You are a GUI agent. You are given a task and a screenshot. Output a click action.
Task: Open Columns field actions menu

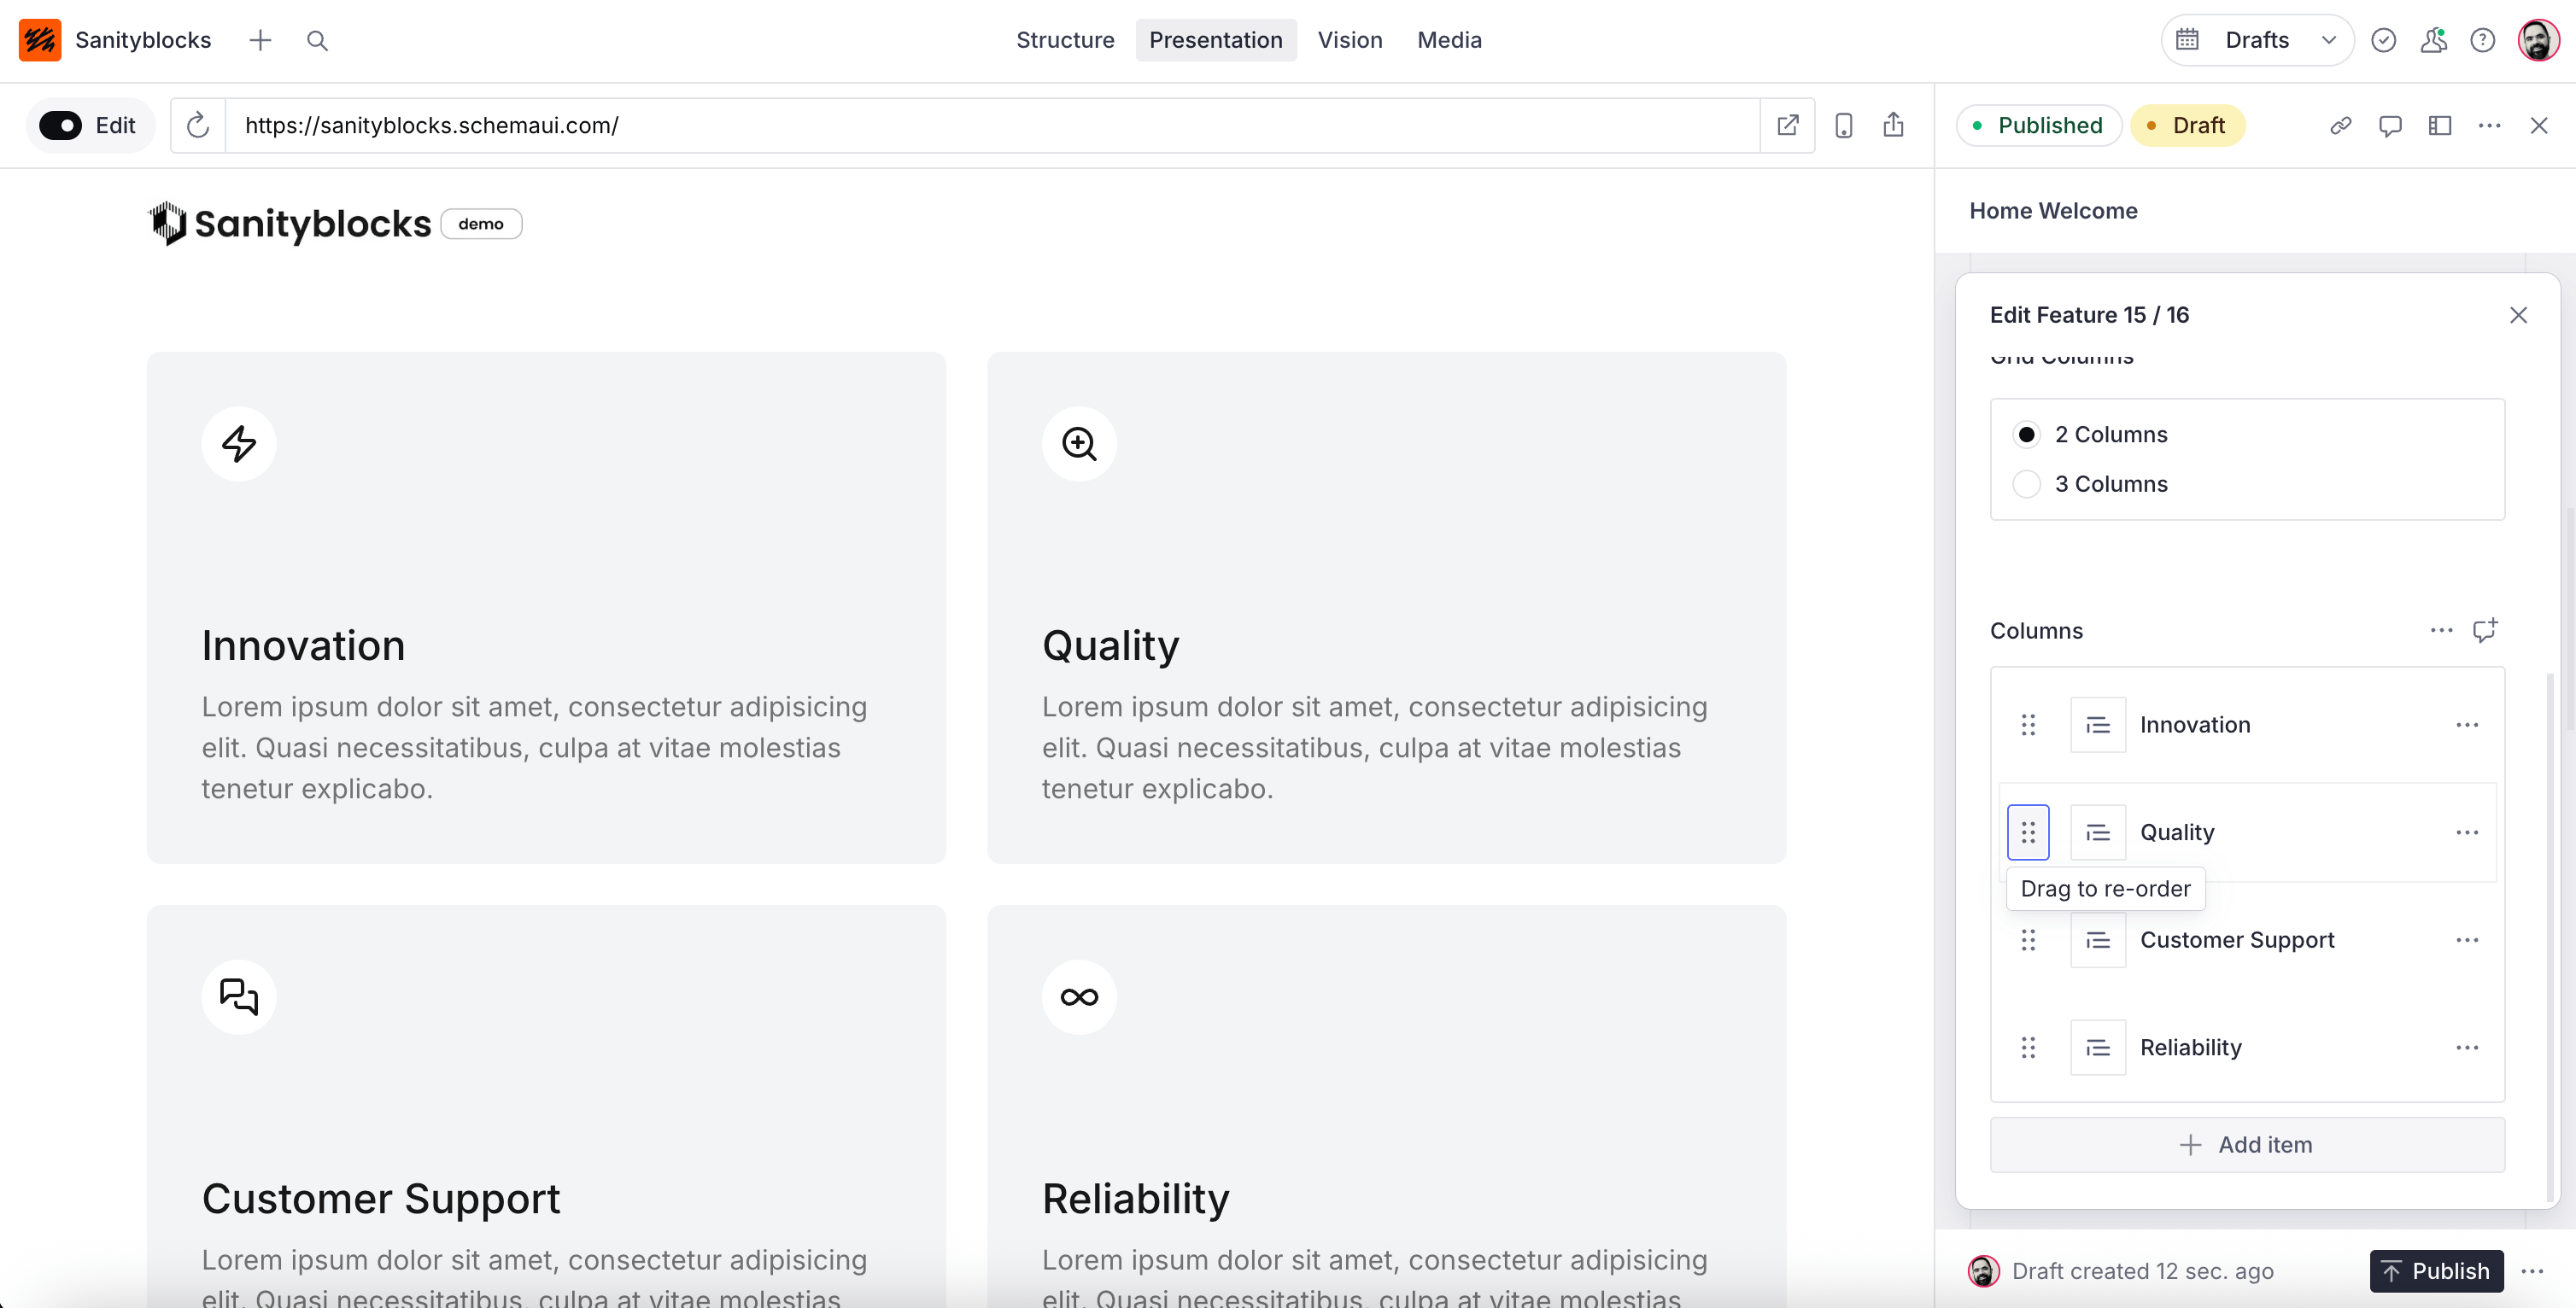point(2441,630)
